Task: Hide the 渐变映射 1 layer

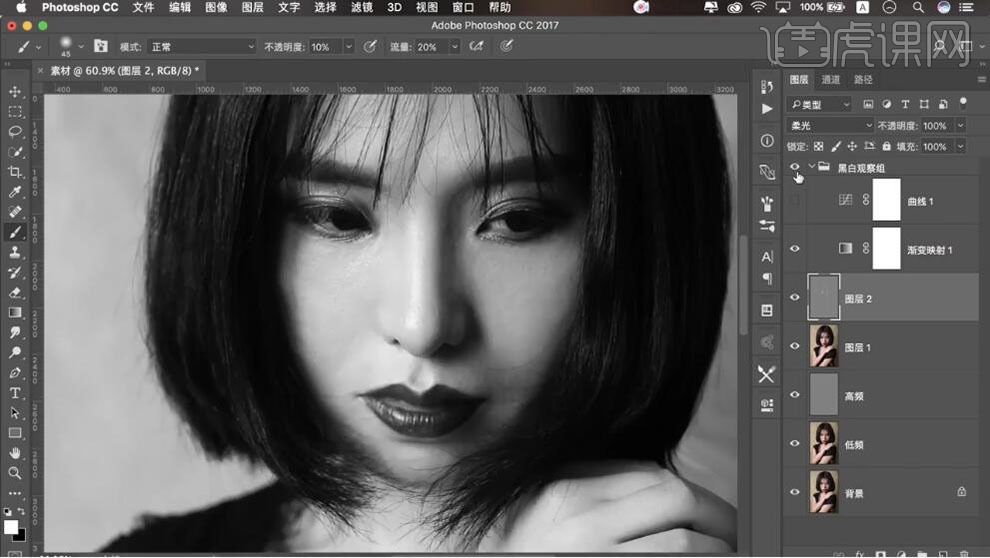Action: pyautogui.click(x=795, y=248)
